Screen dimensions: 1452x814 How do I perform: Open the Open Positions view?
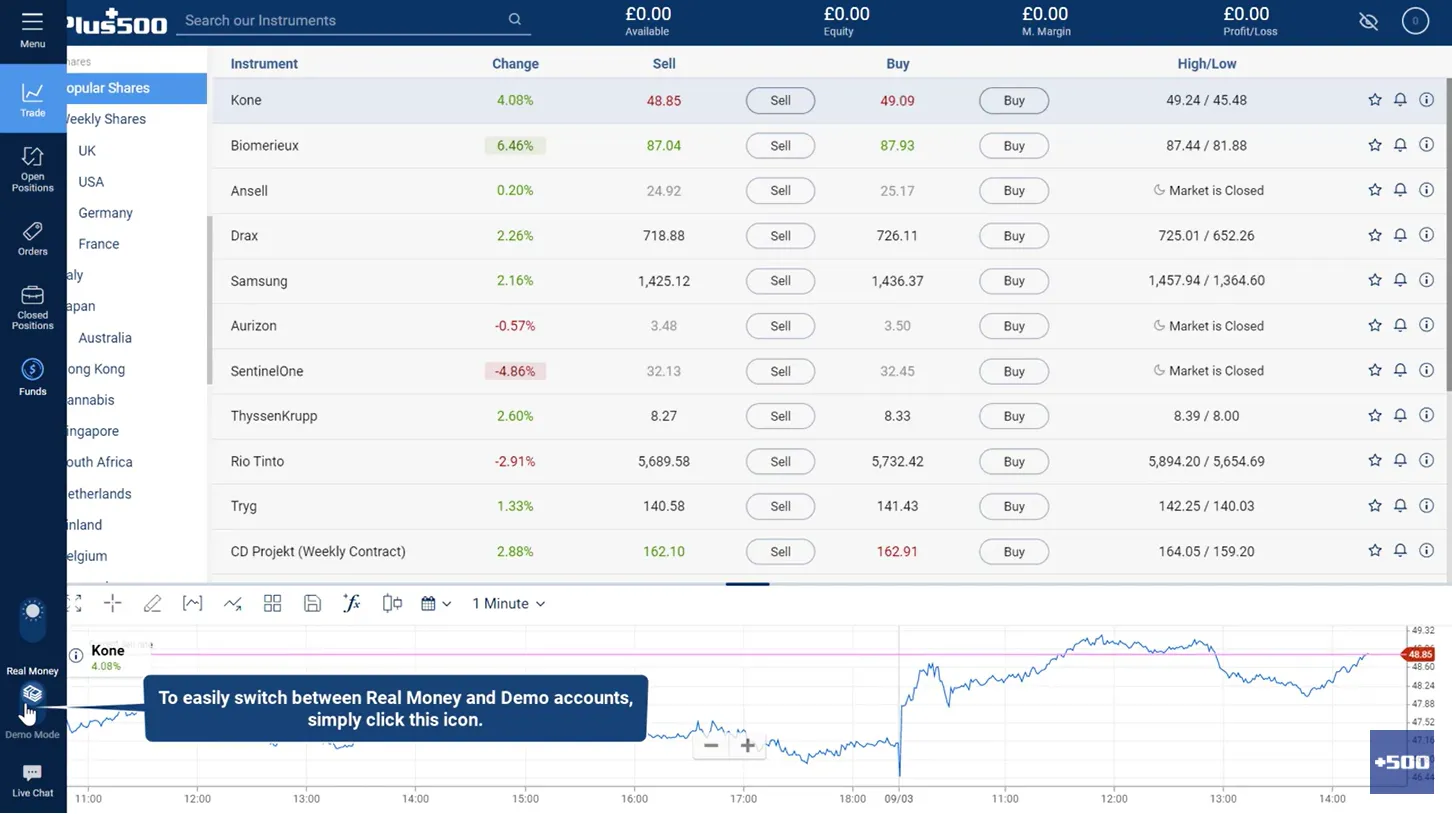[33, 168]
